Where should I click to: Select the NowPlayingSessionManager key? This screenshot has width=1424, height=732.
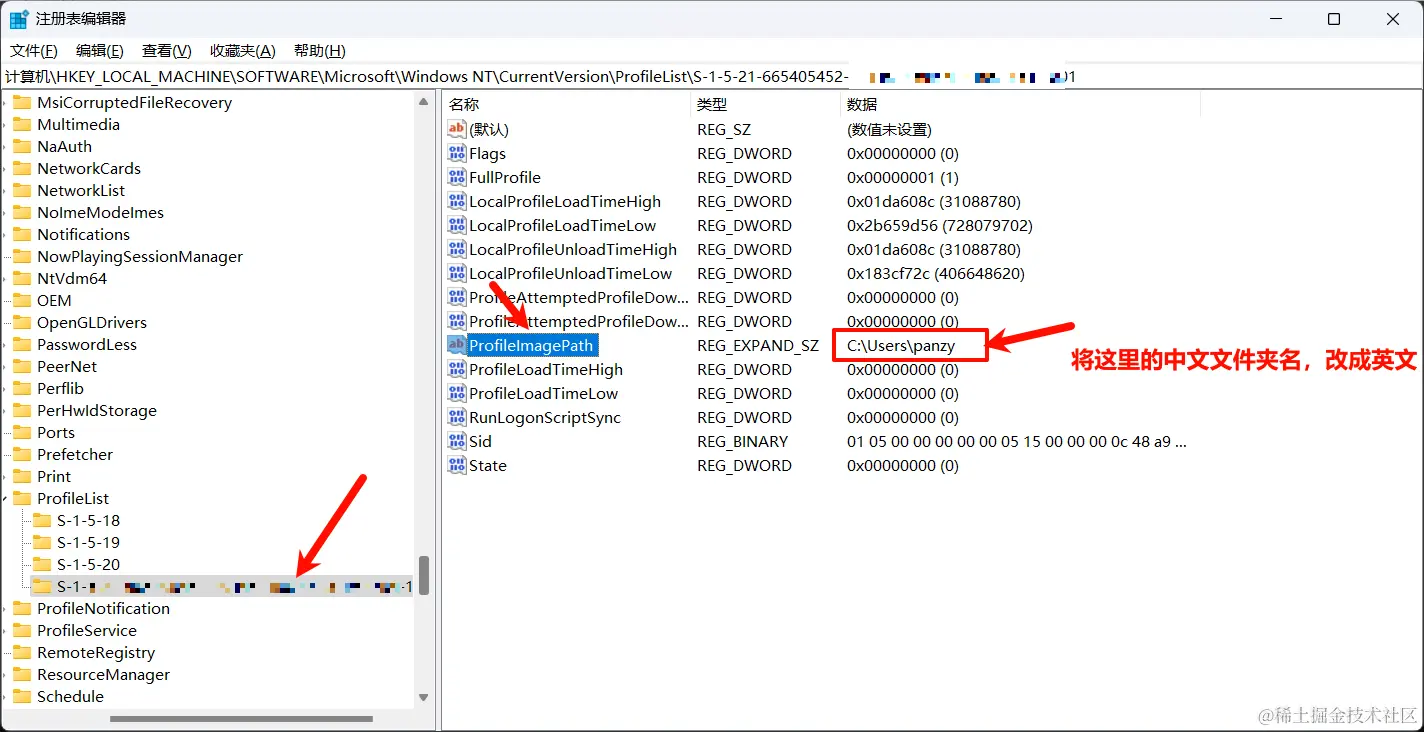[x=140, y=256]
